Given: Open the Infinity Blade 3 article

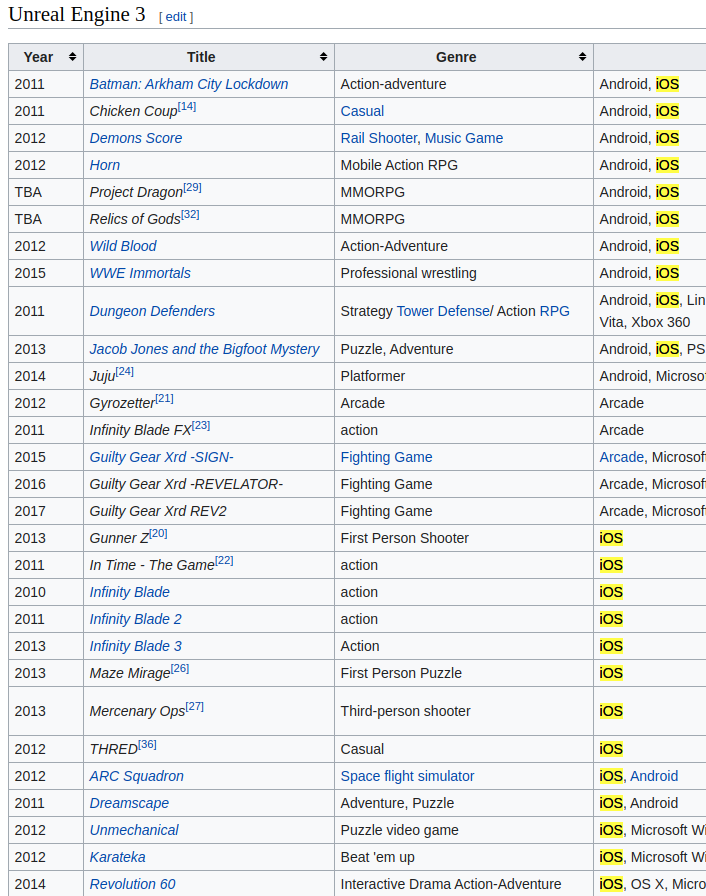Looking at the screenshot, I should [135, 646].
